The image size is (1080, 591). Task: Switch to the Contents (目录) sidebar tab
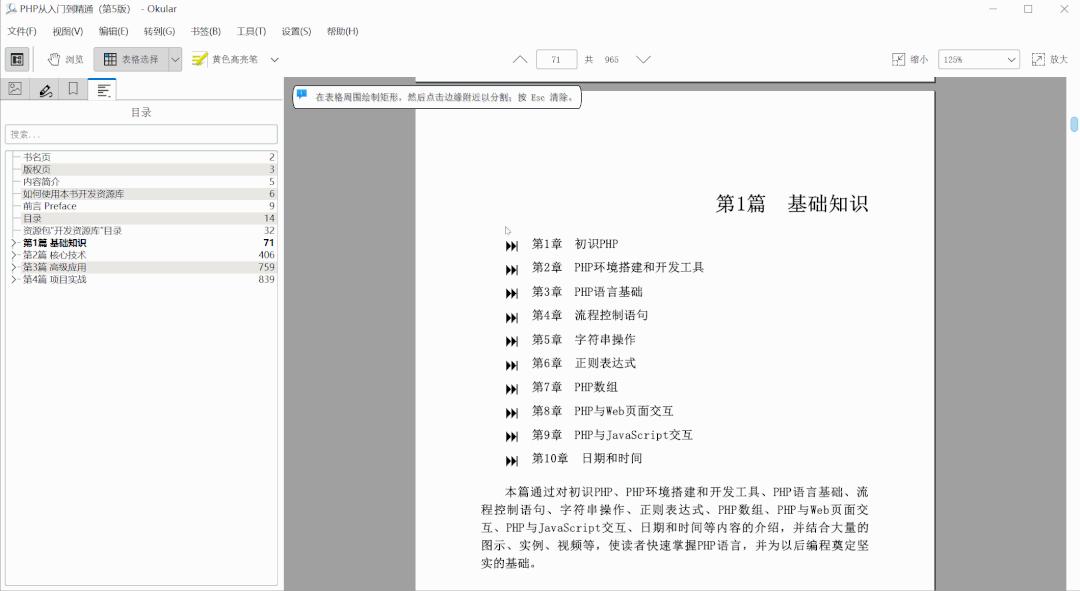(101, 88)
